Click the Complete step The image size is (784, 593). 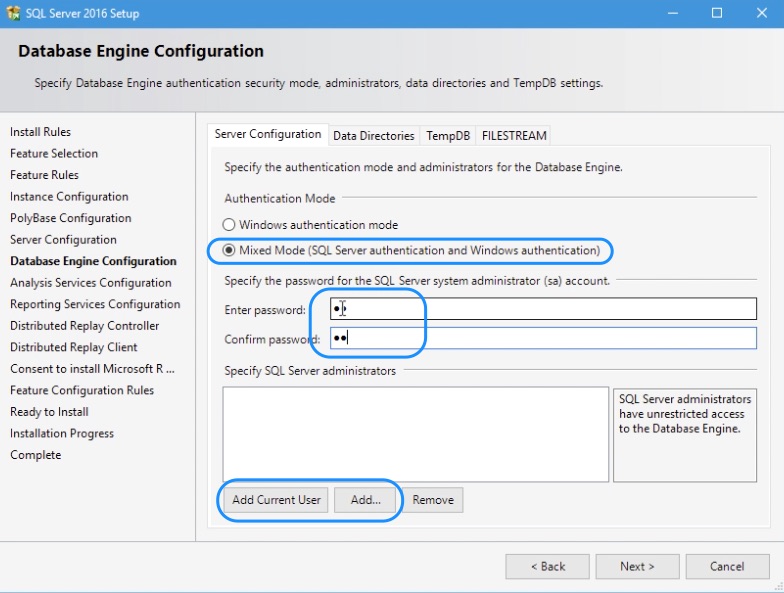pyautogui.click(x=36, y=454)
